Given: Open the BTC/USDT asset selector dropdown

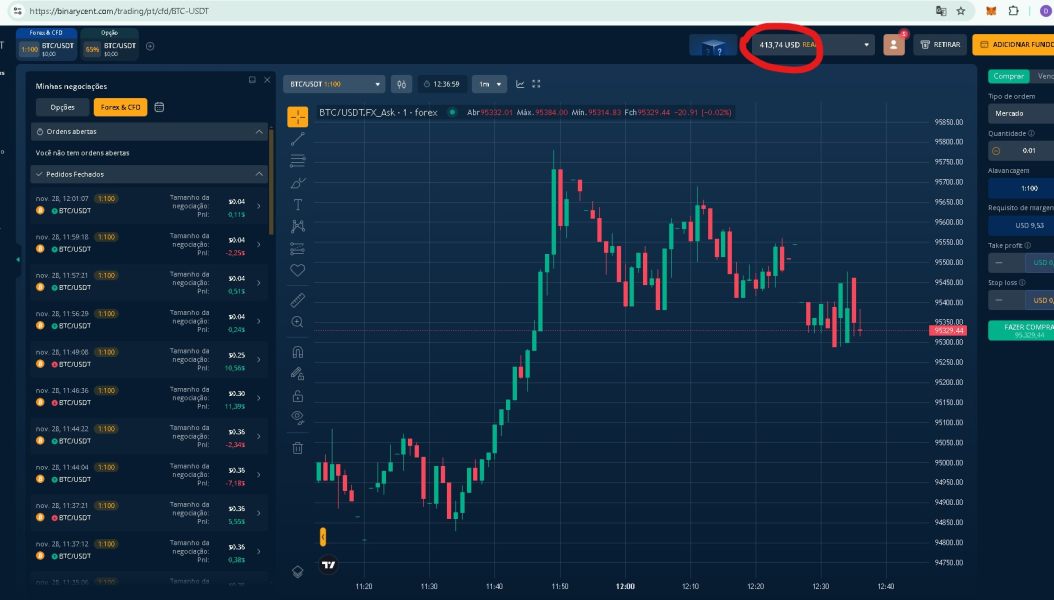Looking at the screenshot, I should coord(334,84).
